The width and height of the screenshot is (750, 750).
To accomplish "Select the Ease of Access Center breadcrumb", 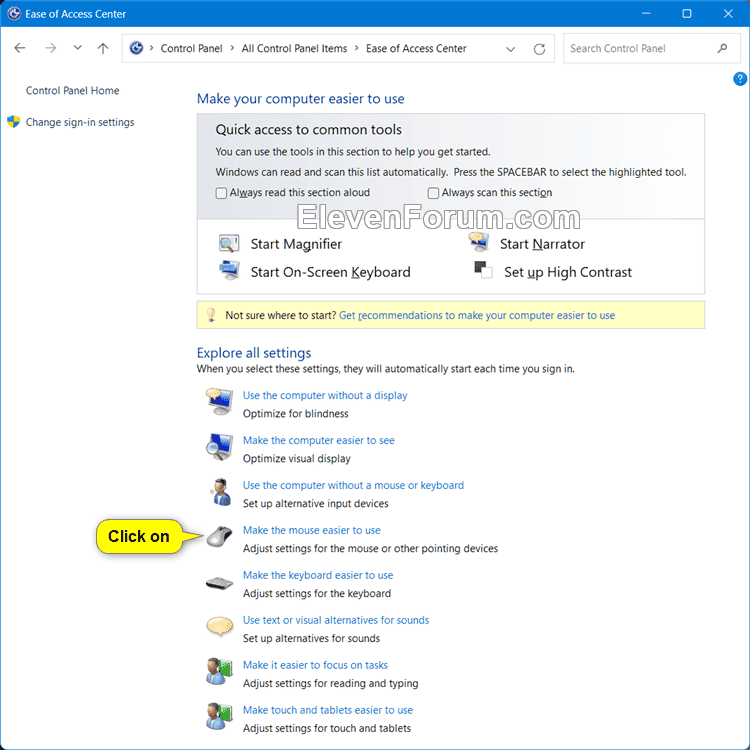I will (x=416, y=48).
